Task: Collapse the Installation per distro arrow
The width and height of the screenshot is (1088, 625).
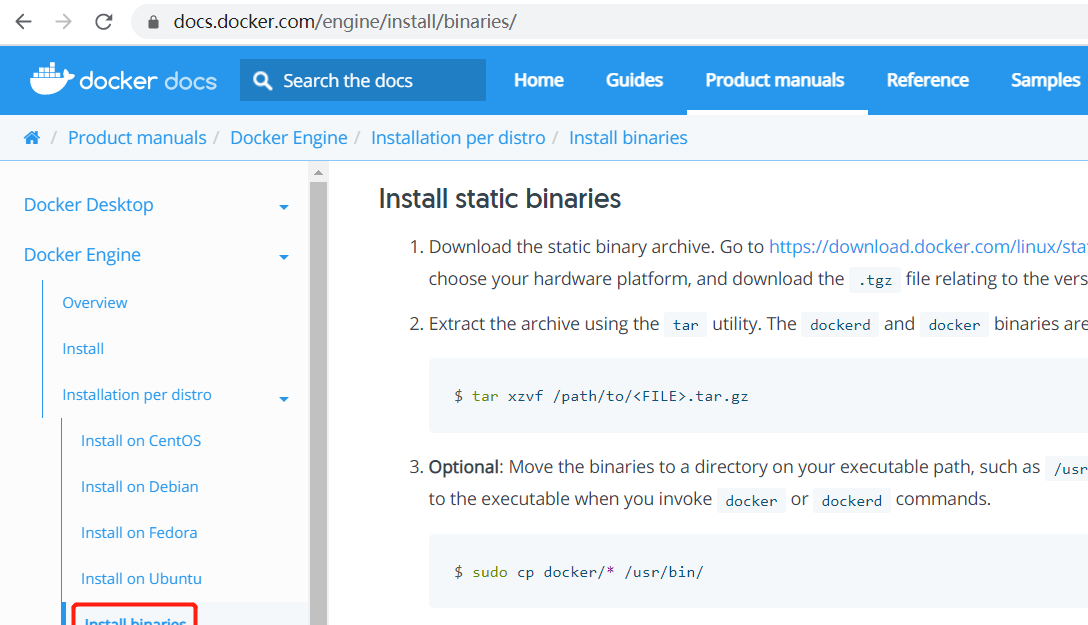Action: 284,399
